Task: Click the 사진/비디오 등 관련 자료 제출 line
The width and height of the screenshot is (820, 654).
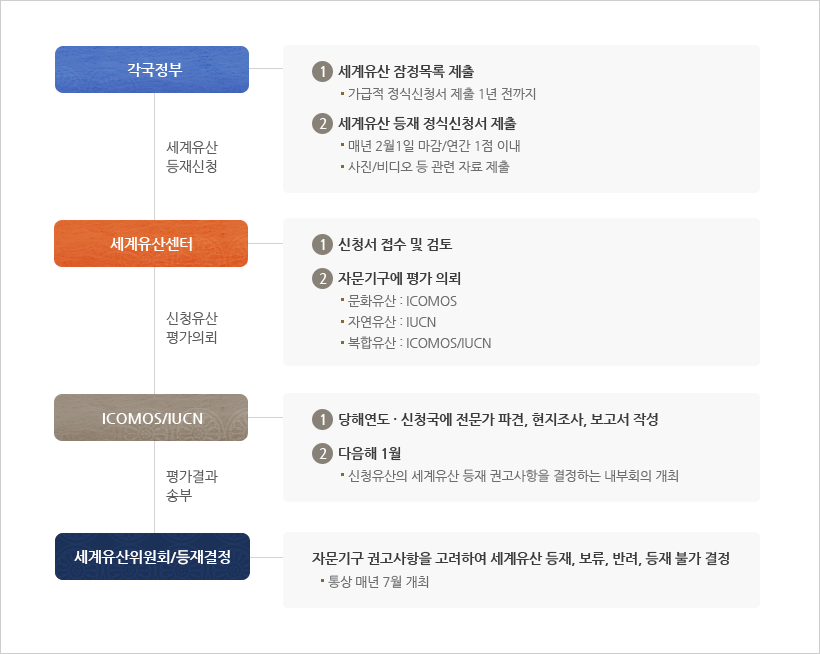Action: pyautogui.click(x=428, y=167)
